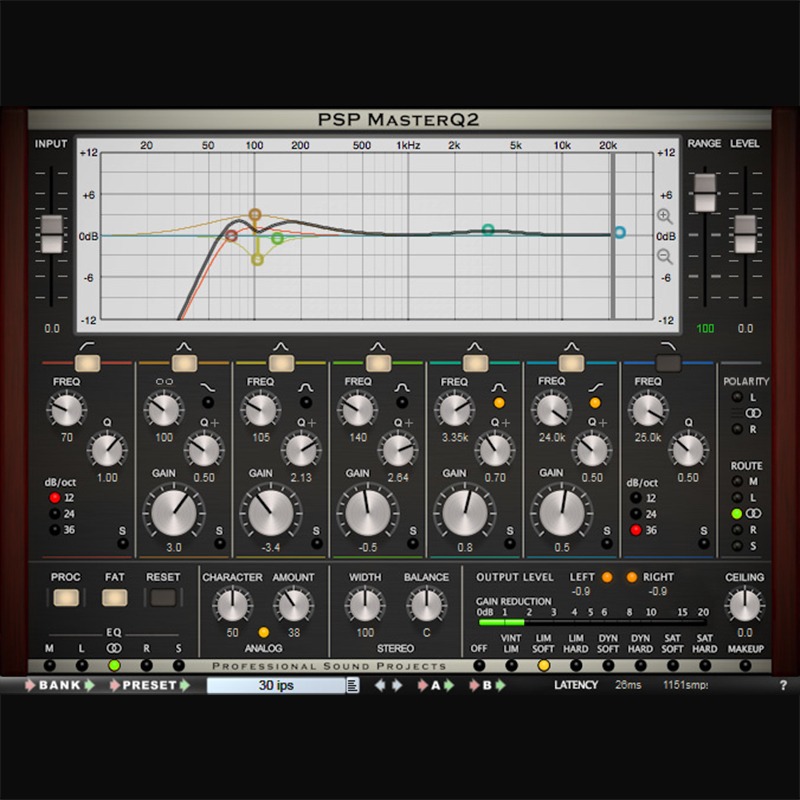
Task: Go to previous bank with red arrow
Action: pyautogui.click(x=31, y=685)
